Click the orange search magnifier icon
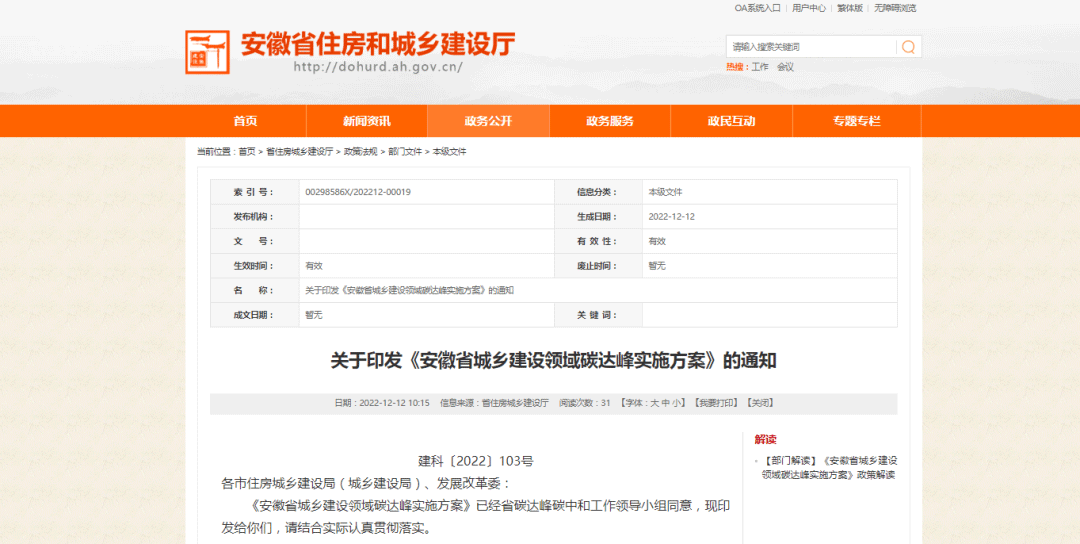1080x544 pixels. pyautogui.click(x=908, y=47)
